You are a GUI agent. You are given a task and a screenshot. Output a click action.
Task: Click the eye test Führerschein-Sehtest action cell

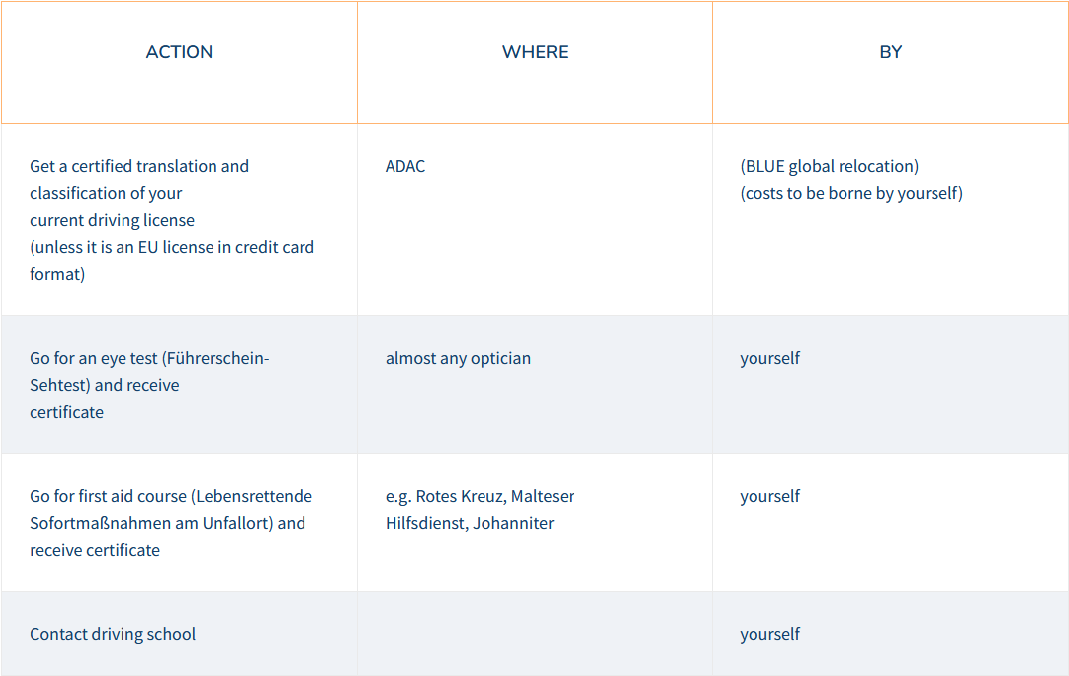179,384
